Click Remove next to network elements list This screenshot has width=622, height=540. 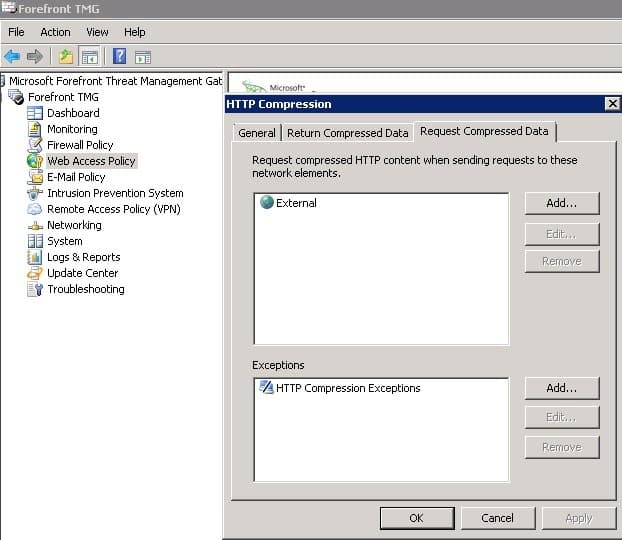[x=562, y=261]
